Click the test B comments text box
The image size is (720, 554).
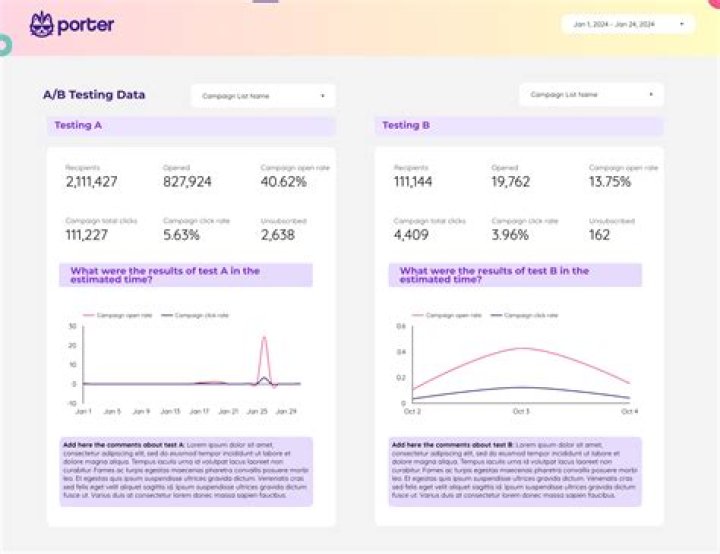(x=515, y=471)
